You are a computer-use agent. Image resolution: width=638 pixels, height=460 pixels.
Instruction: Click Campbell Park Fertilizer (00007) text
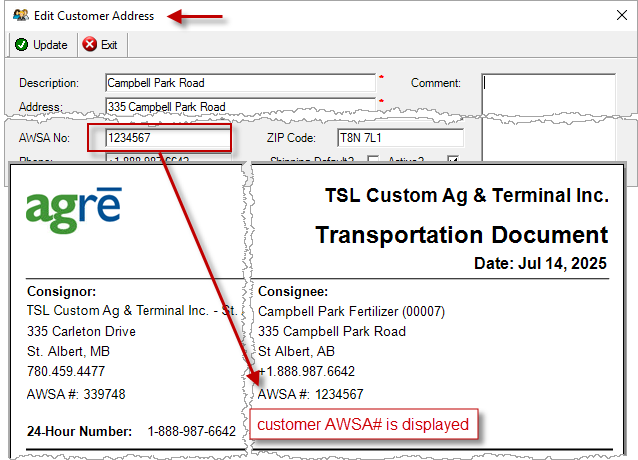click(352, 312)
